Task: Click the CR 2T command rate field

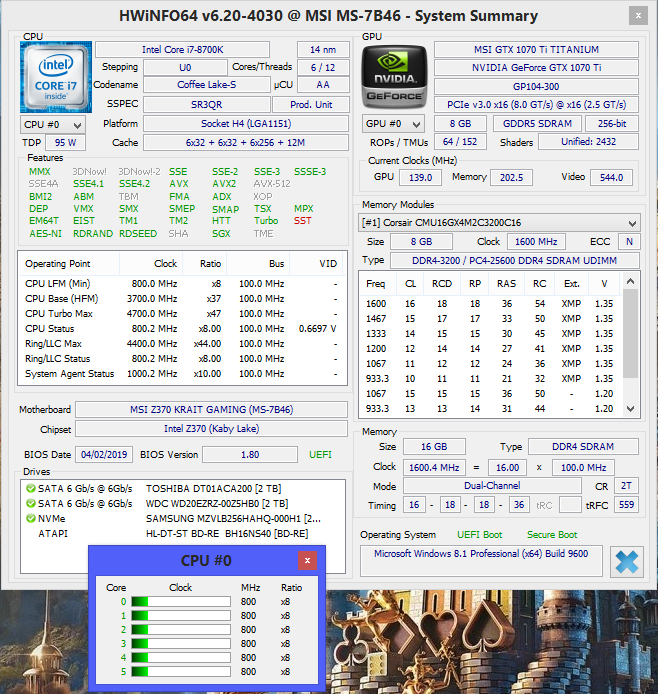Action: [626, 486]
